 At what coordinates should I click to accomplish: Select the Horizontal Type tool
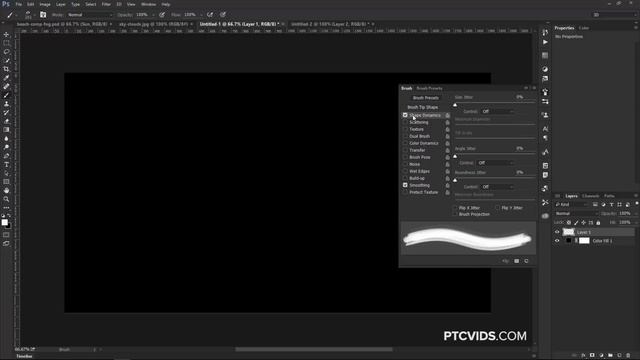coord(6,164)
